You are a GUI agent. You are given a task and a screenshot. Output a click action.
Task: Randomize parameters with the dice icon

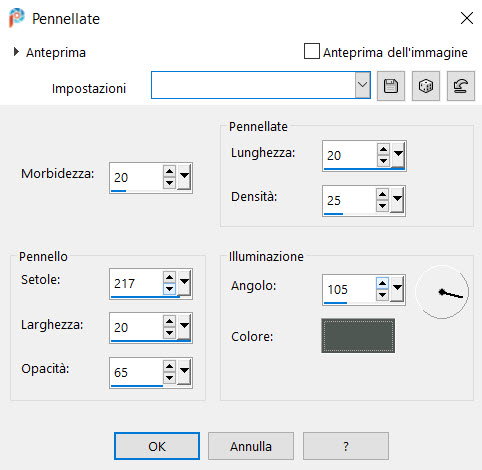(426, 86)
